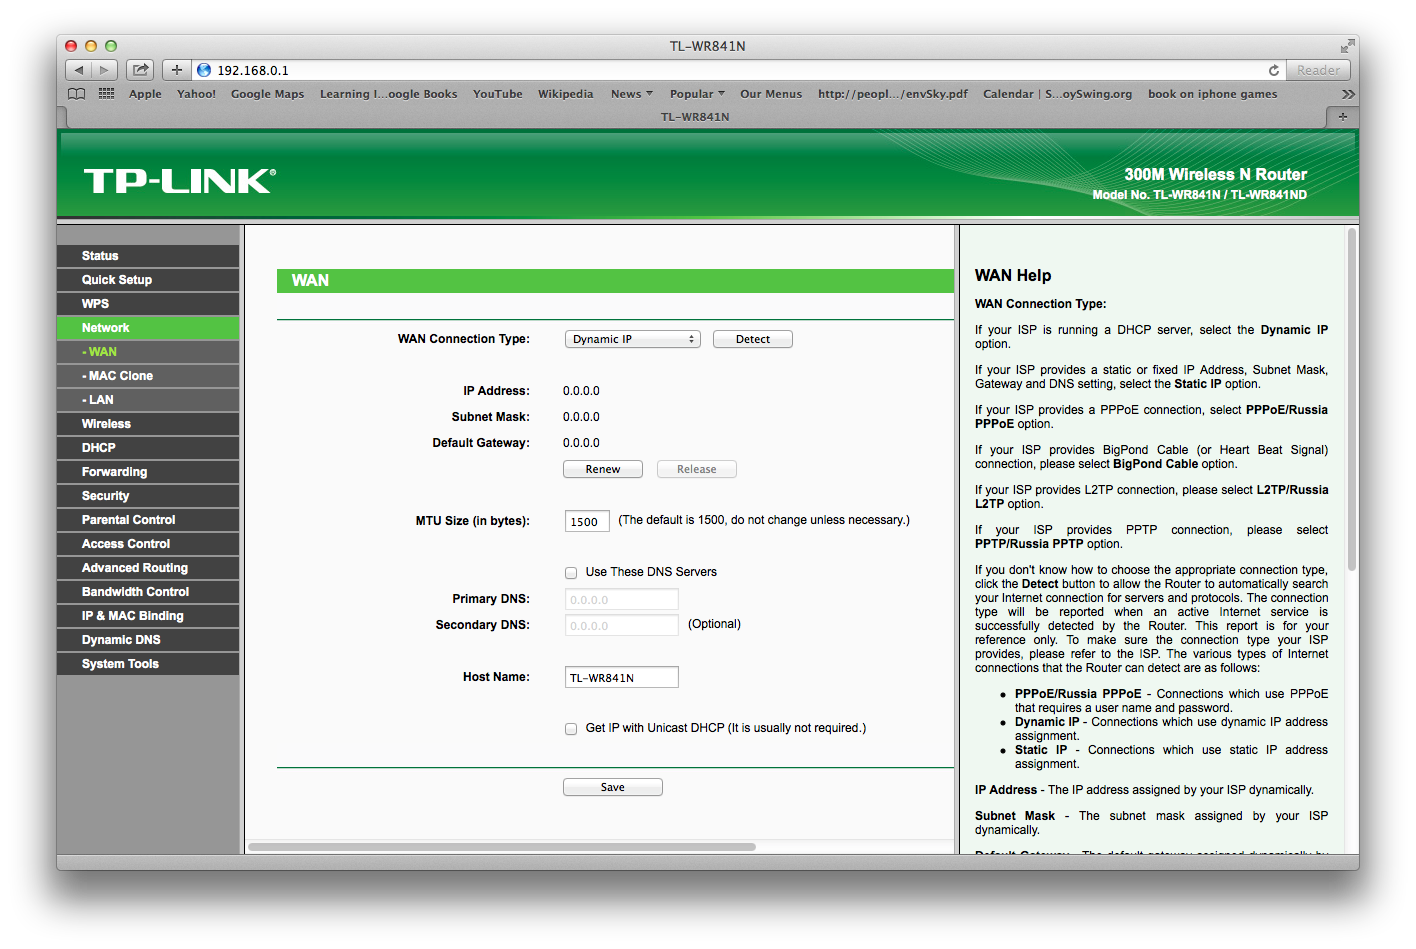Open the book on iphone games bookmark
Image resolution: width=1416 pixels, height=949 pixels.
coord(1212,94)
